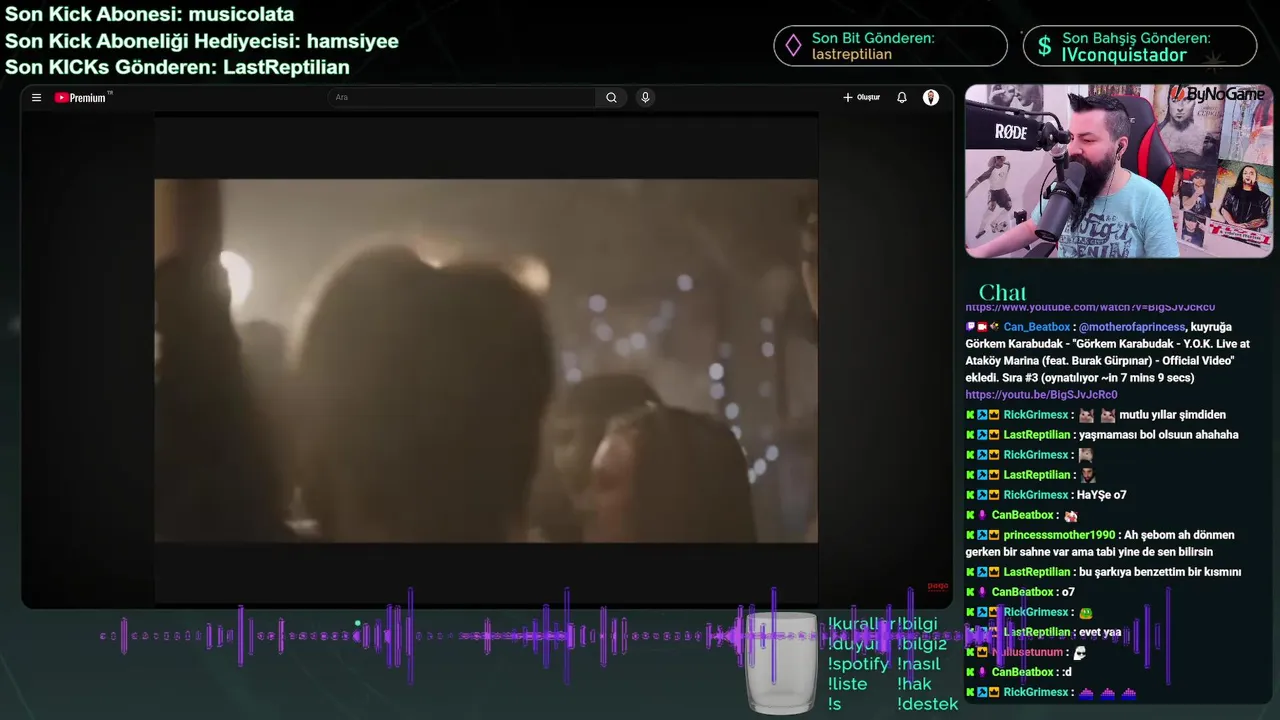This screenshot has width=1280, height=720.
Task: Open the YouTube account avatar menu
Action: tap(931, 98)
